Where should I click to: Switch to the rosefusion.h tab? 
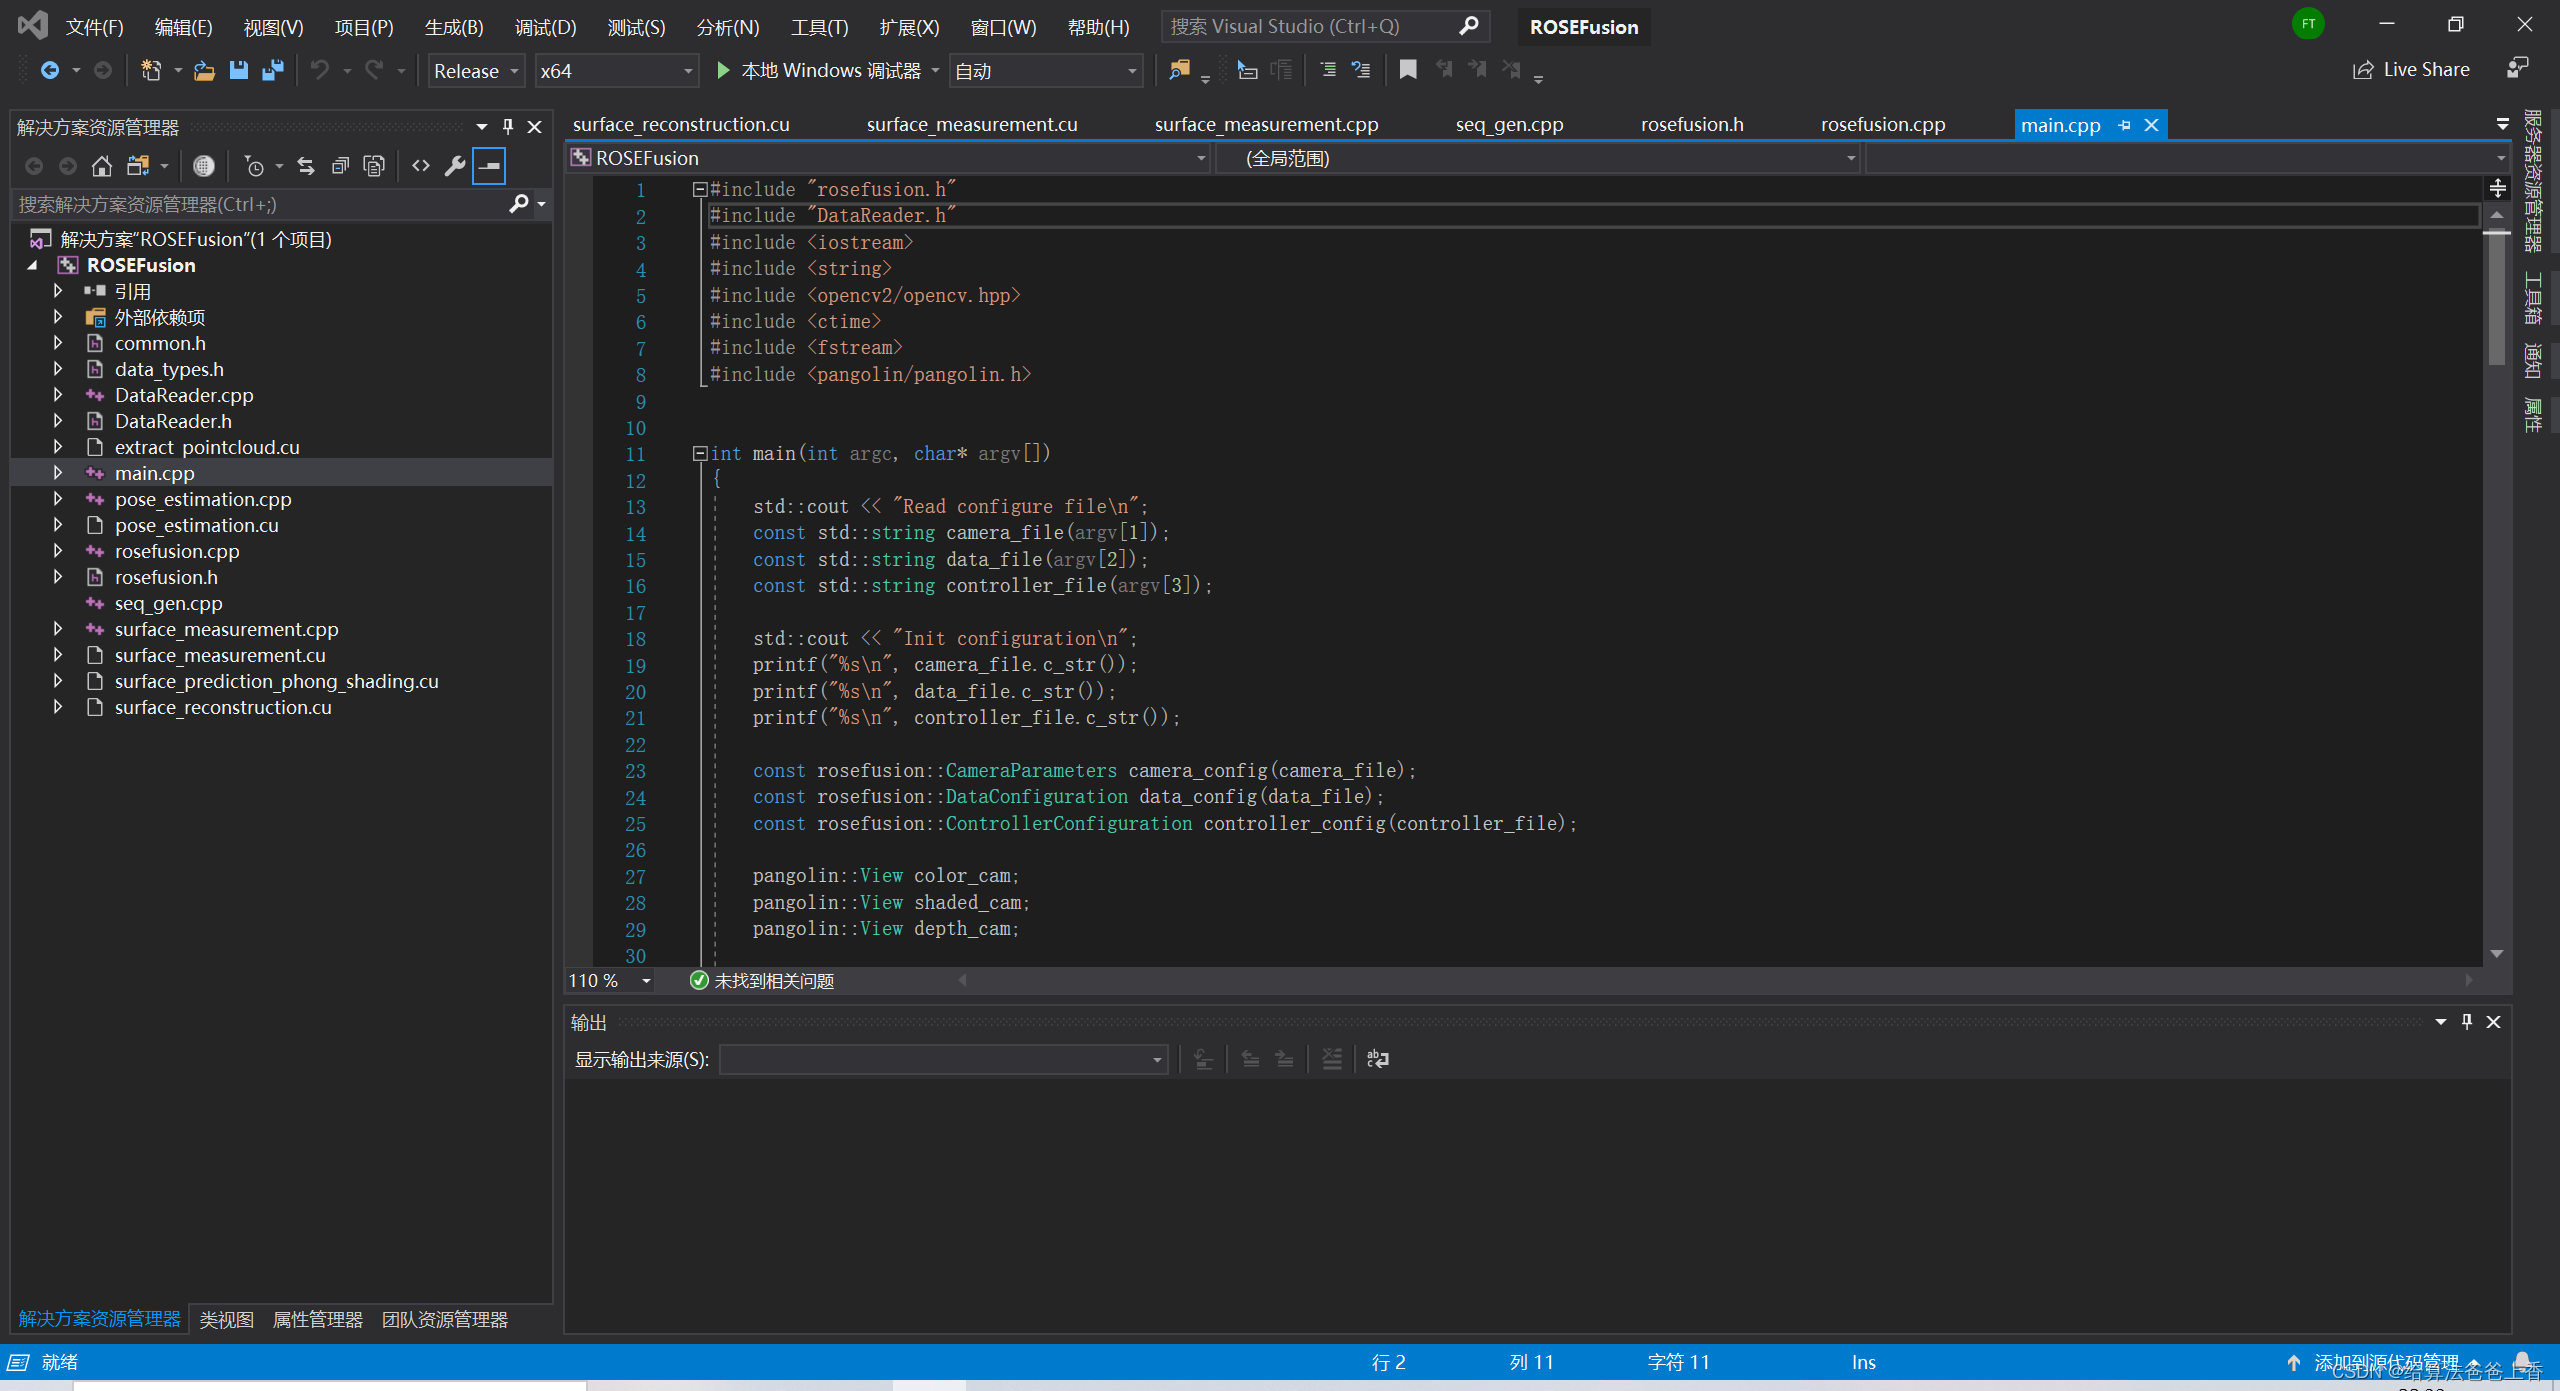click(1691, 125)
